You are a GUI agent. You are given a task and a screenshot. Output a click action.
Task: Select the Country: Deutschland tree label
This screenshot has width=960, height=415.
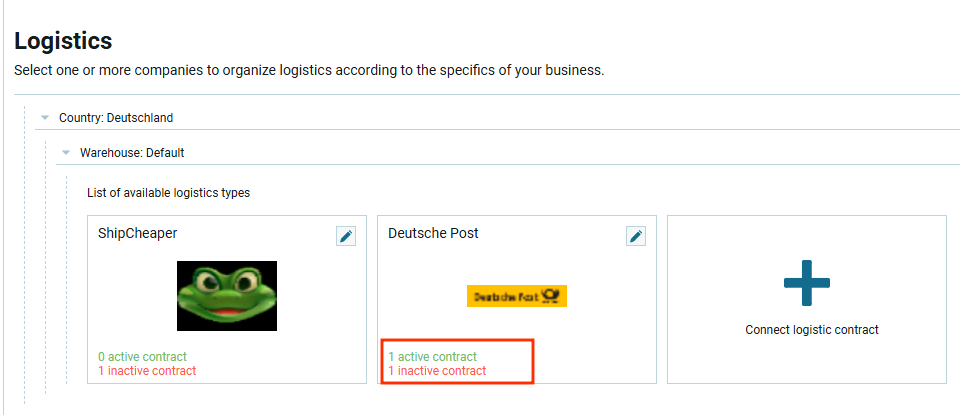[x=116, y=118]
